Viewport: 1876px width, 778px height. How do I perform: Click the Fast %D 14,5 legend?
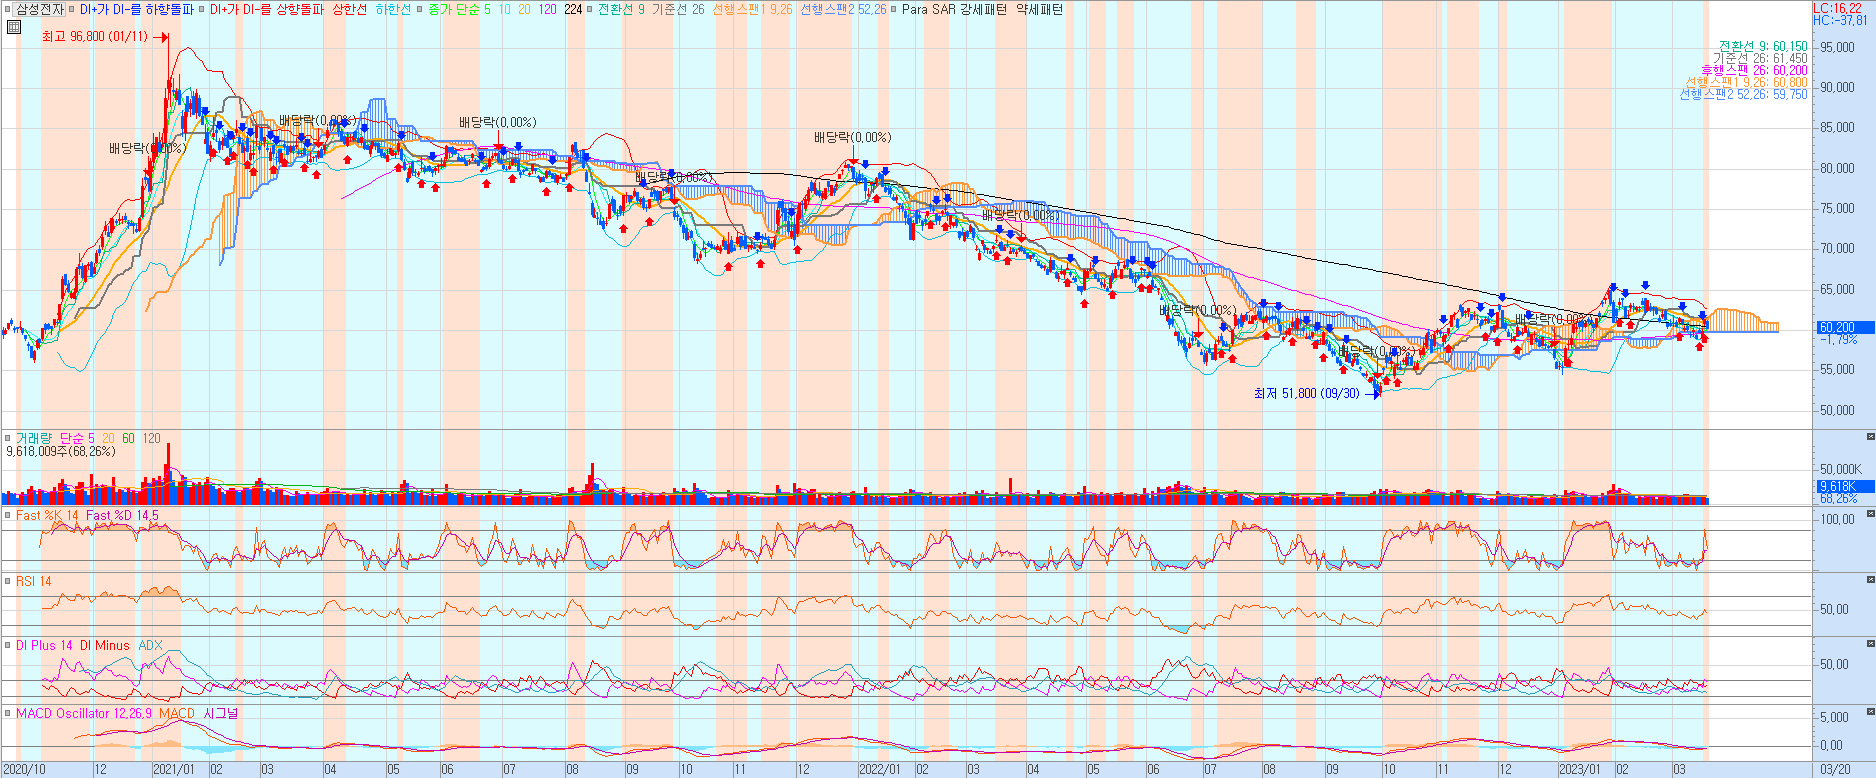click(122, 516)
